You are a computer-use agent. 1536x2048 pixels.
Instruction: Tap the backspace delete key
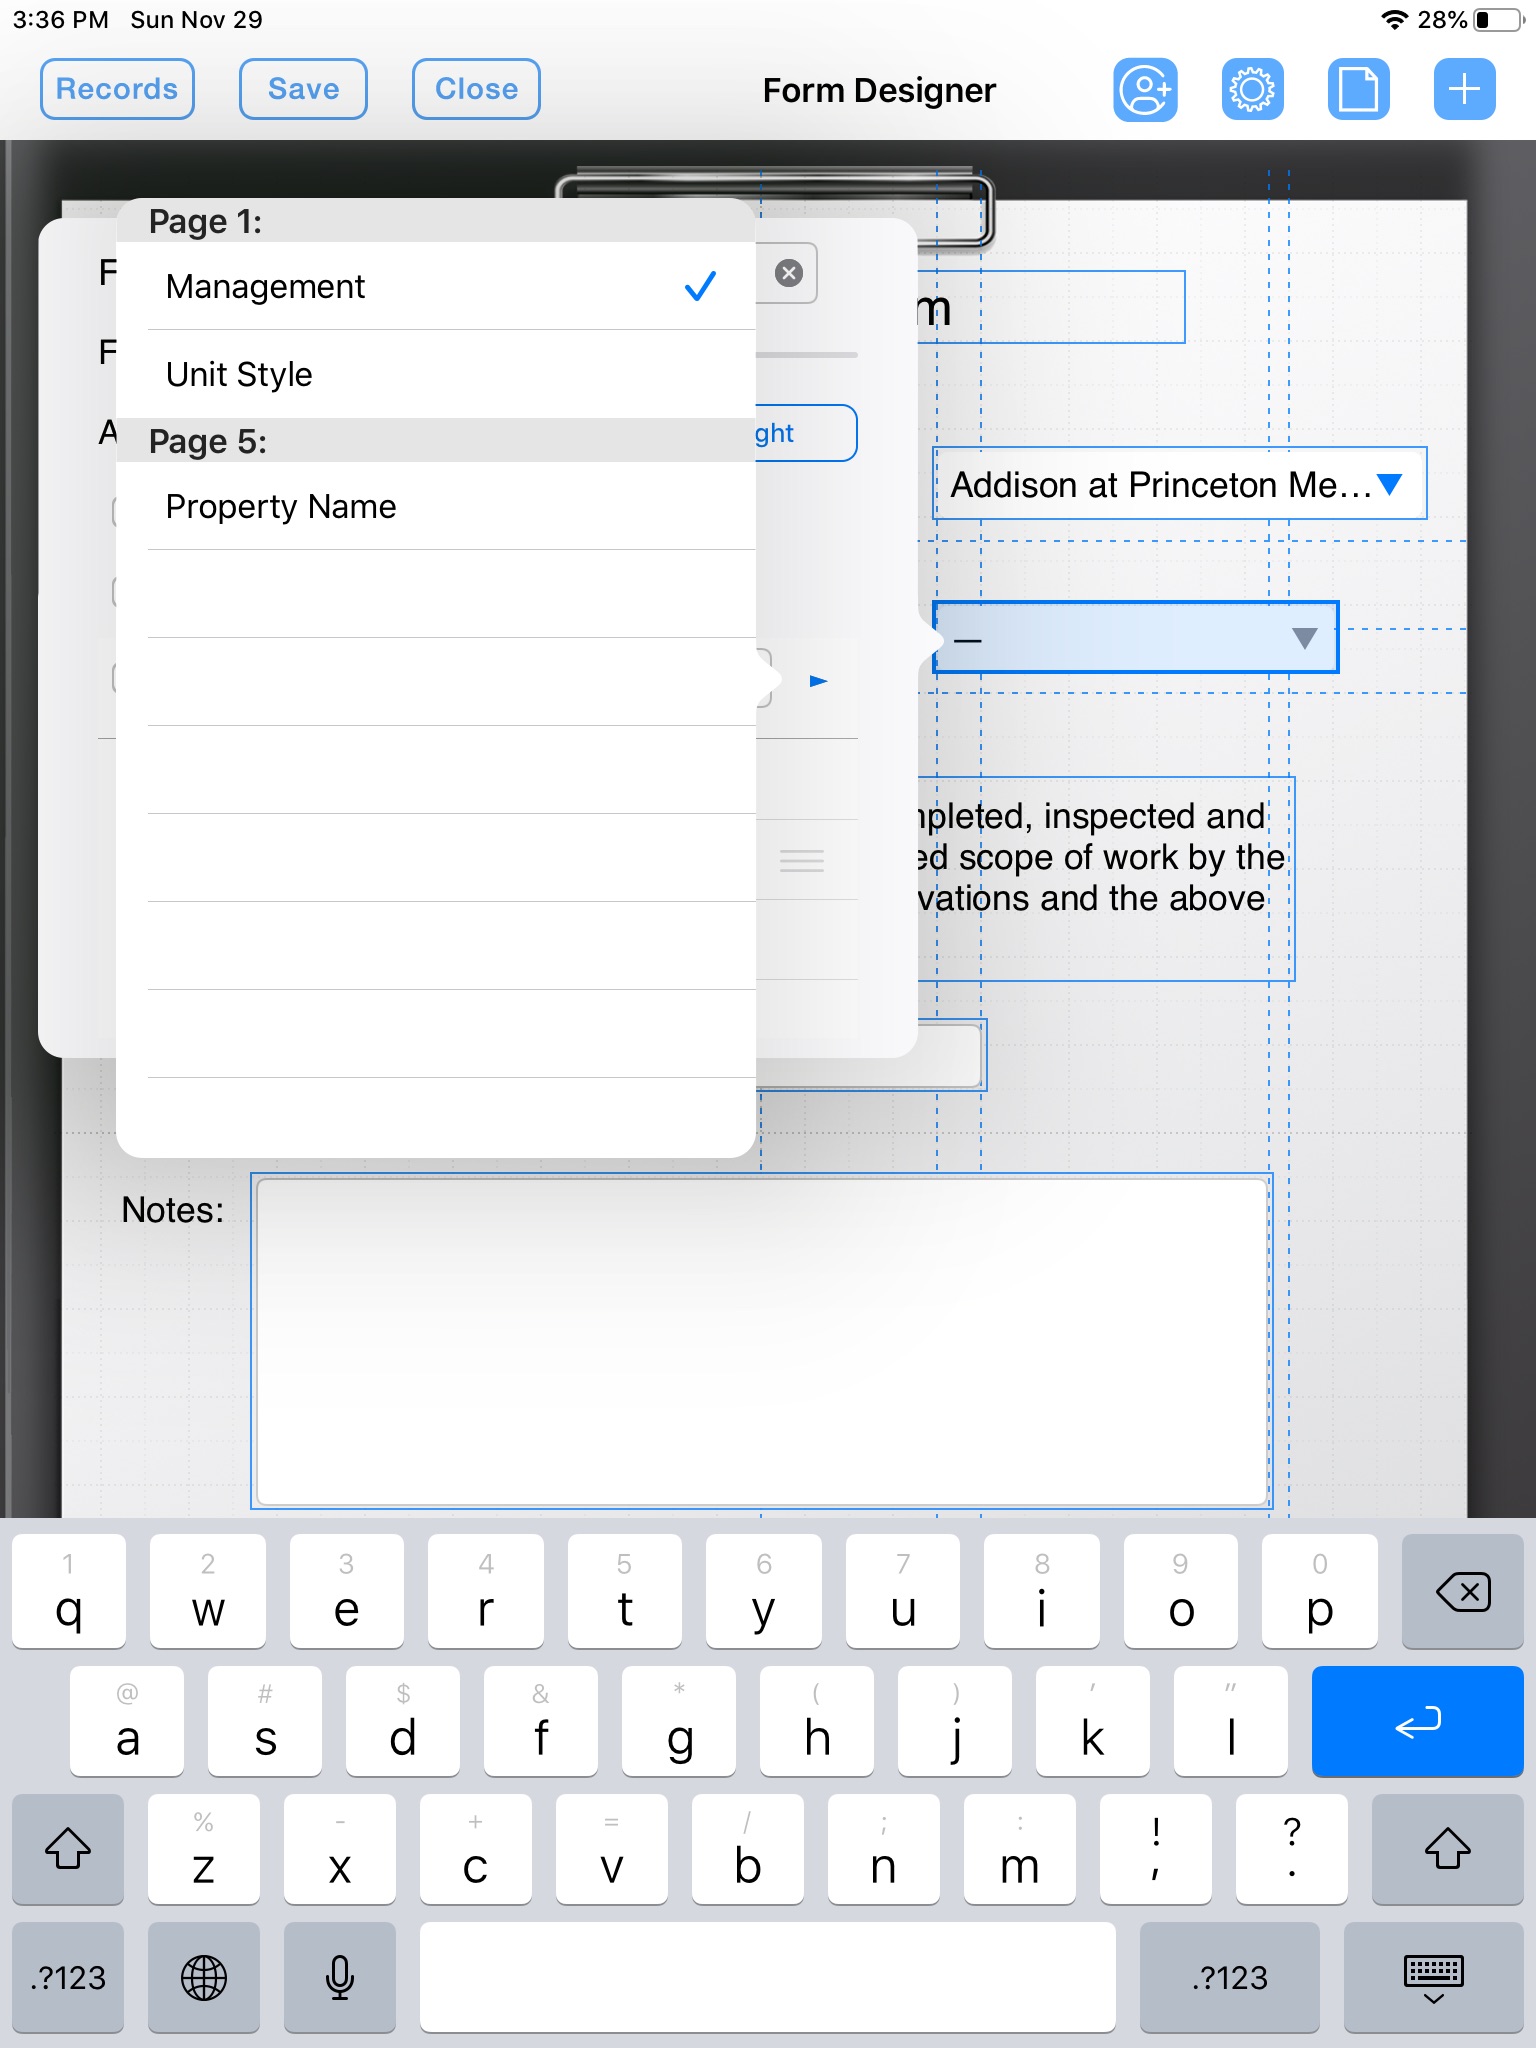[x=1463, y=1591]
